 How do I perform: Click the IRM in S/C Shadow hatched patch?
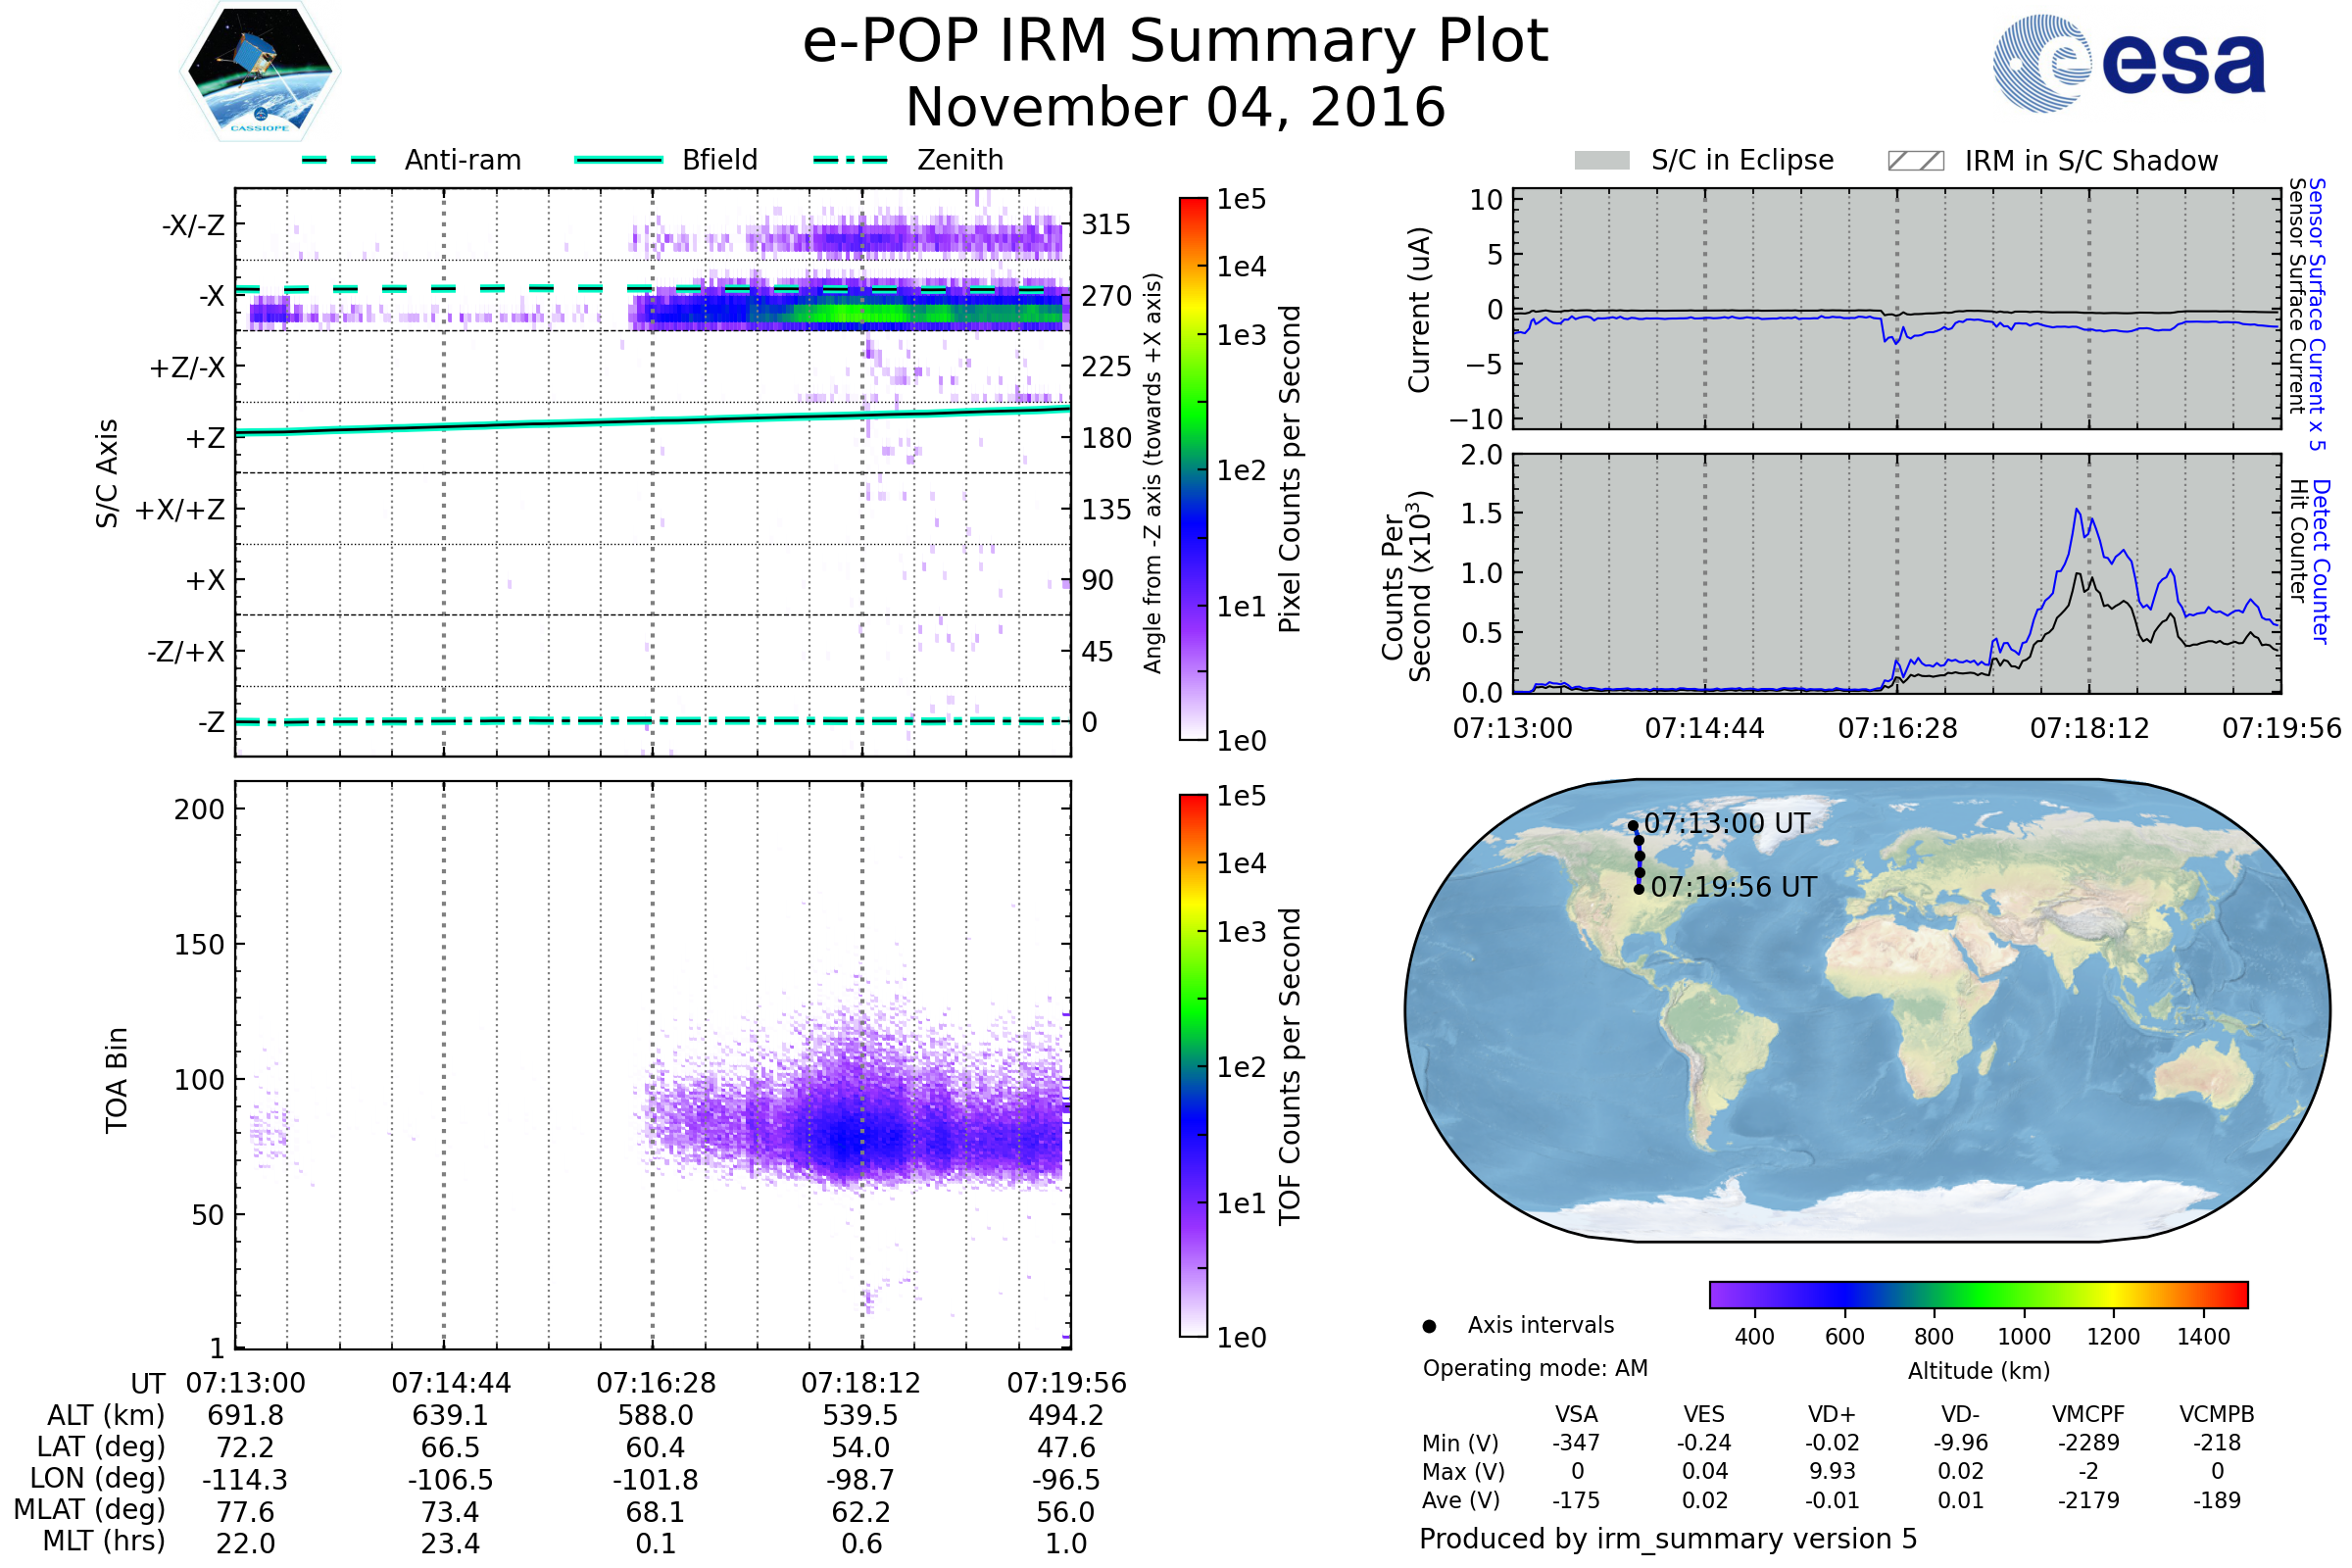click(1915, 161)
